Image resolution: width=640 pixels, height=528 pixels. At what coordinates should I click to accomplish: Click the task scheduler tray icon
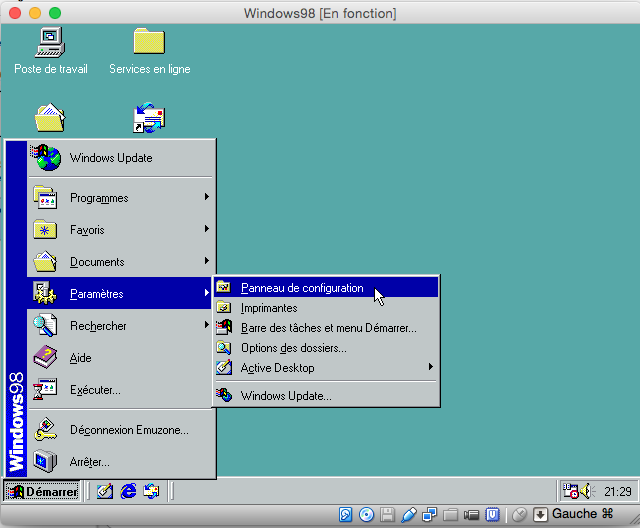[570, 491]
